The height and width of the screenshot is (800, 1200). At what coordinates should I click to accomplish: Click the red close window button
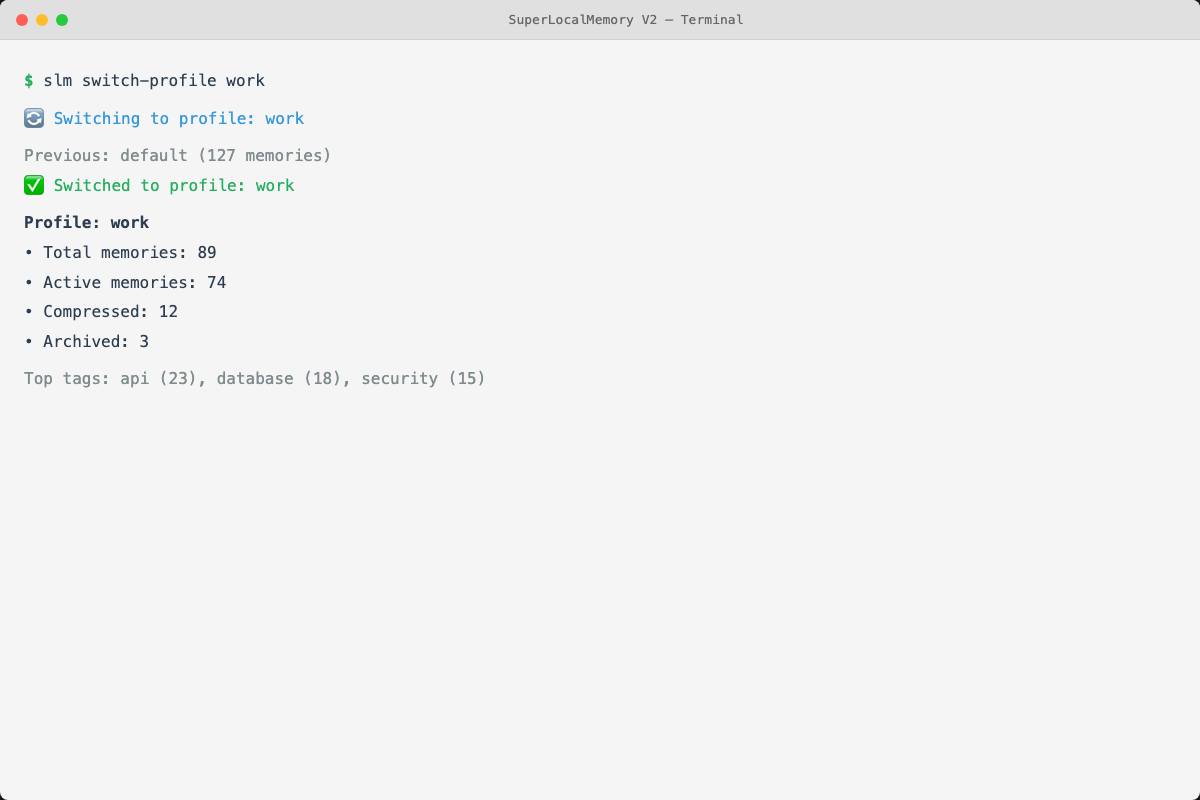[22, 20]
